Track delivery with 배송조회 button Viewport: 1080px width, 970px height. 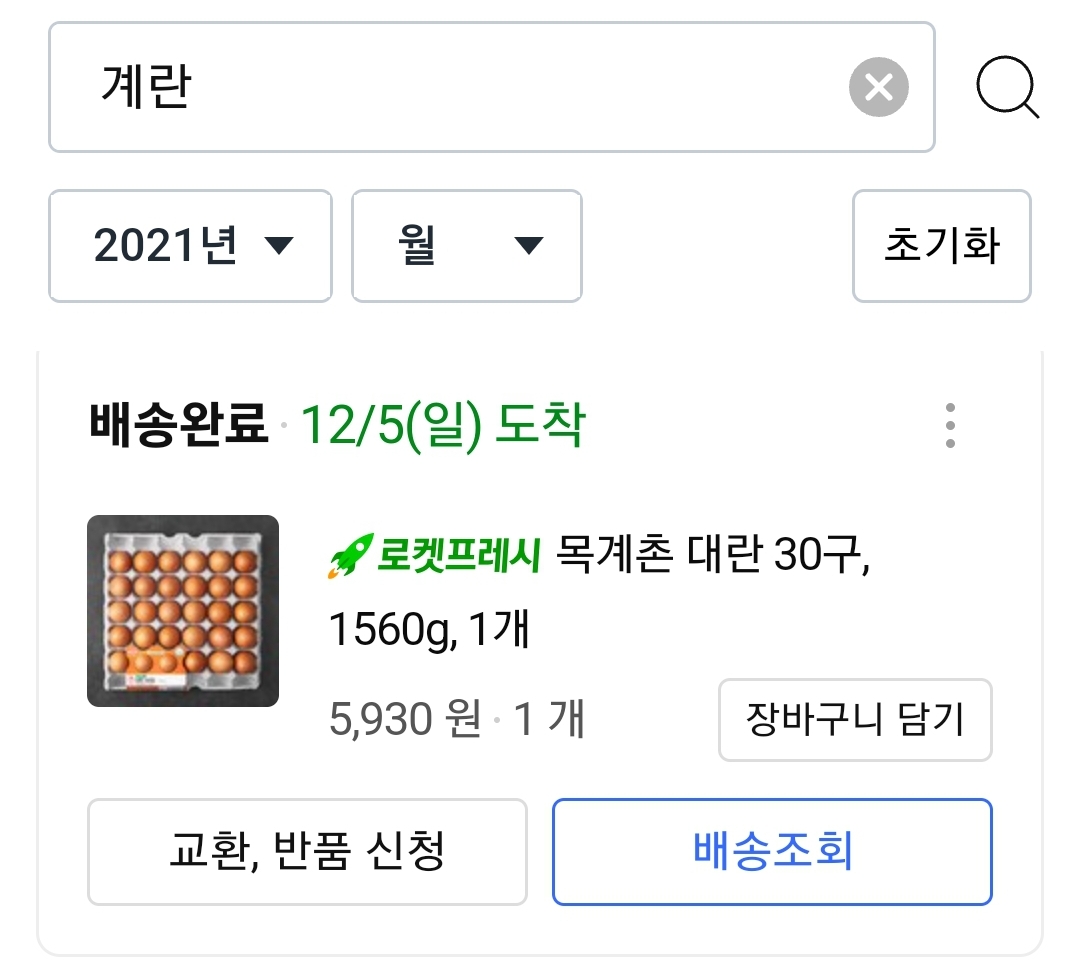(x=772, y=852)
